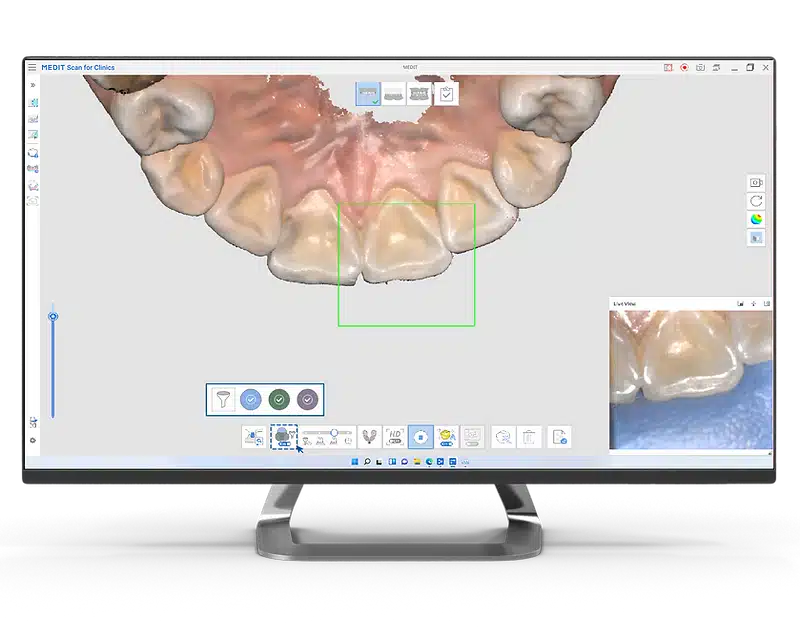Expand the left sidebar with double chevron
Viewport: 800px width, 640px height.
click(33, 85)
